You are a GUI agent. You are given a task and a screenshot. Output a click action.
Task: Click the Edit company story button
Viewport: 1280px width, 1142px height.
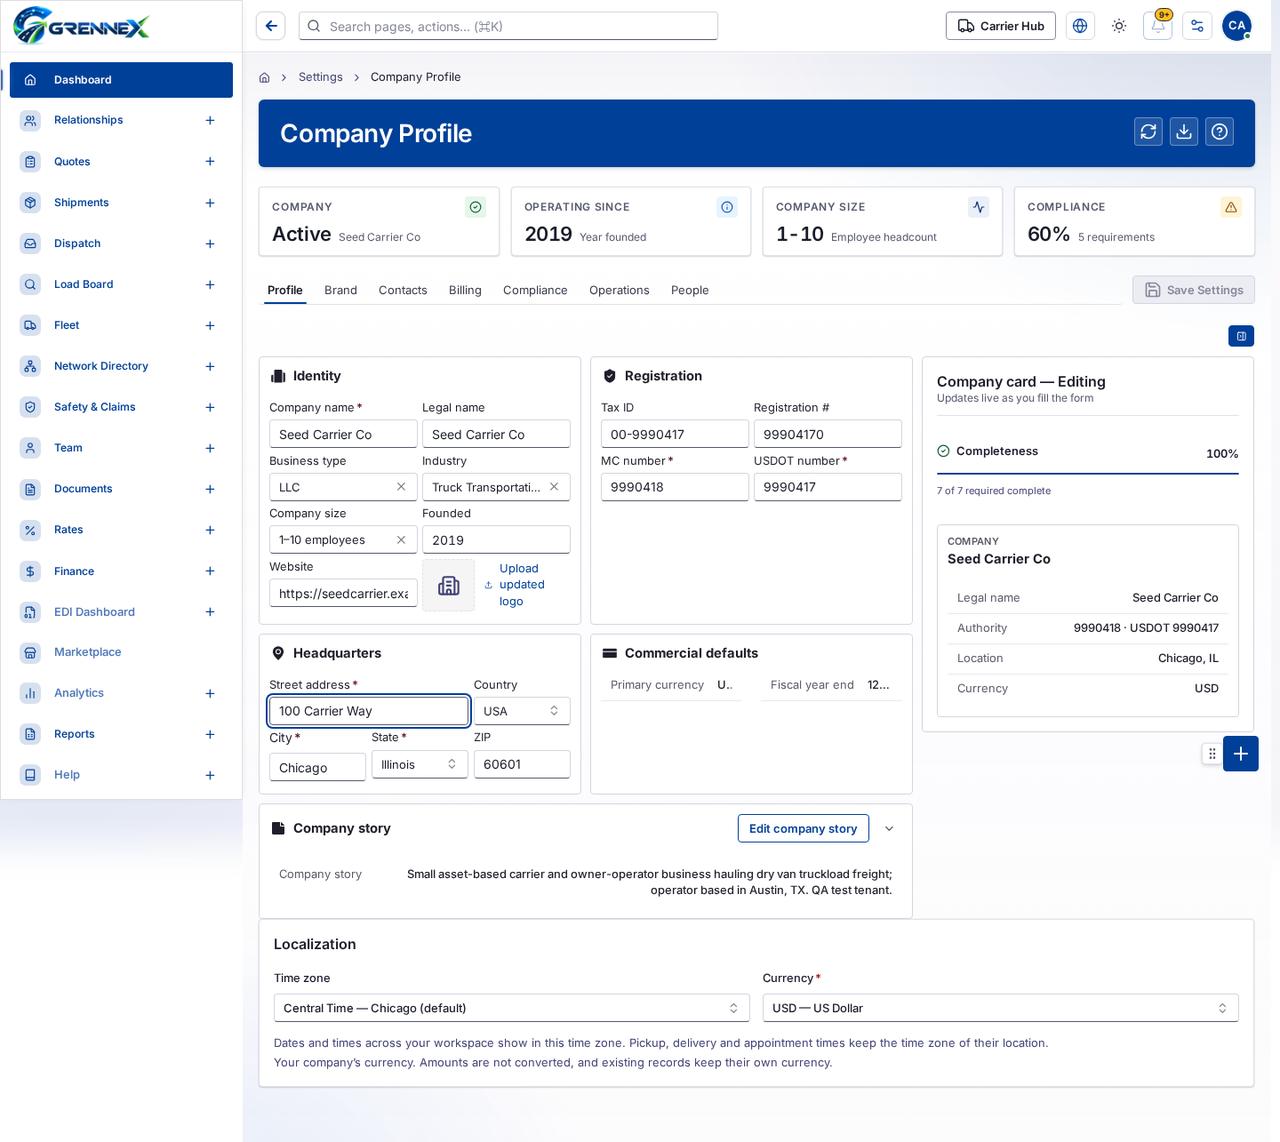pos(803,828)
